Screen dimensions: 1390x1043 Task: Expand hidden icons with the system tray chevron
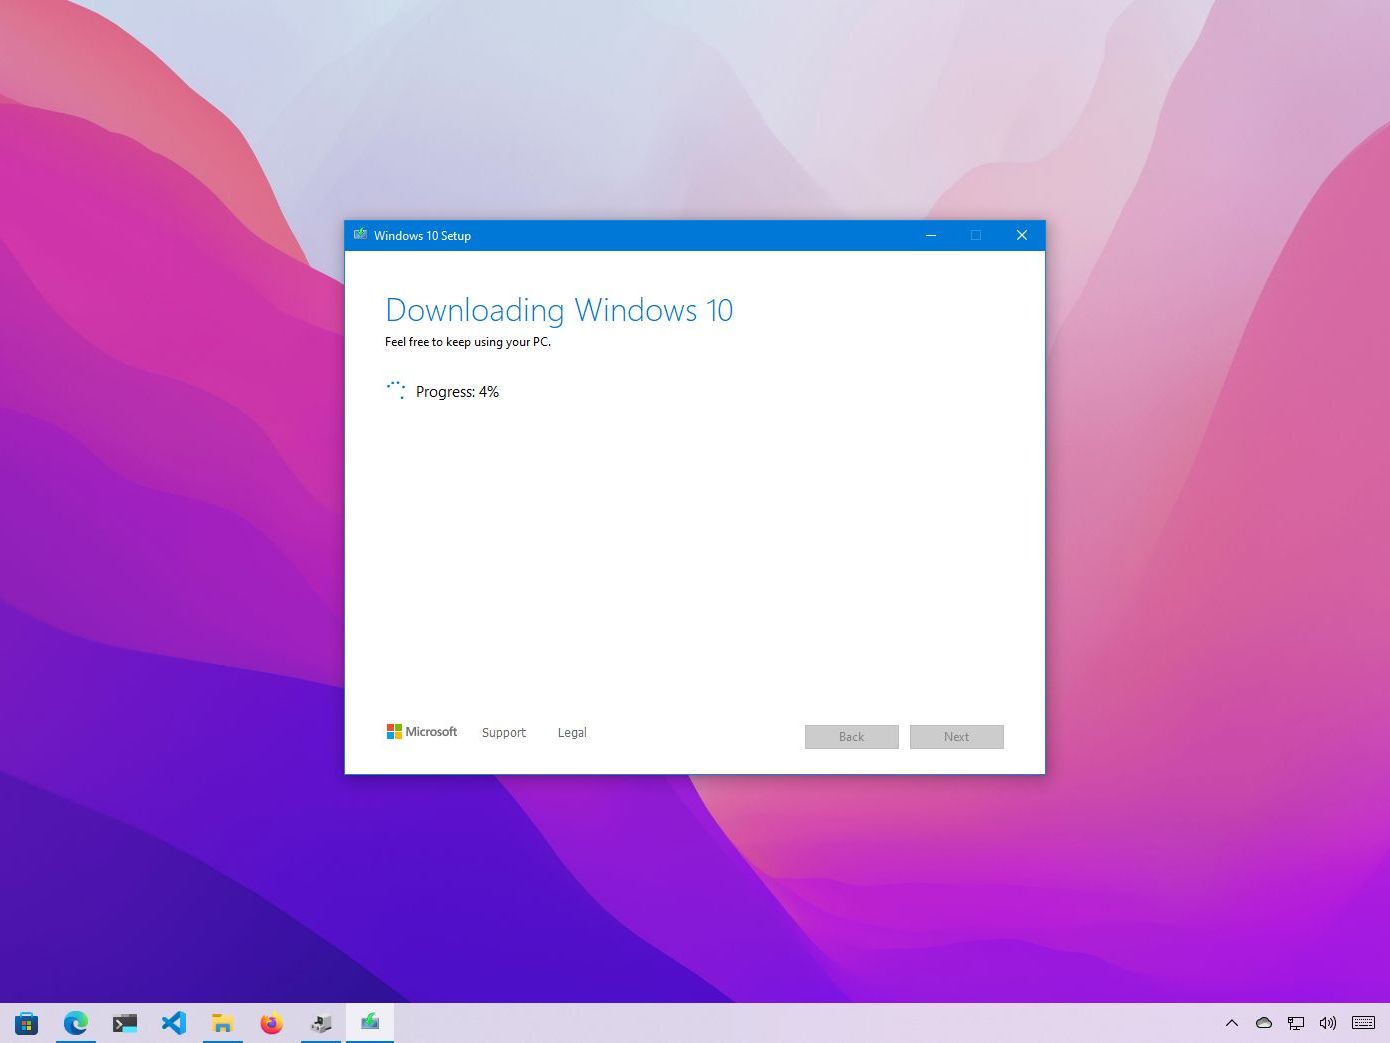coord(1232,1023)
